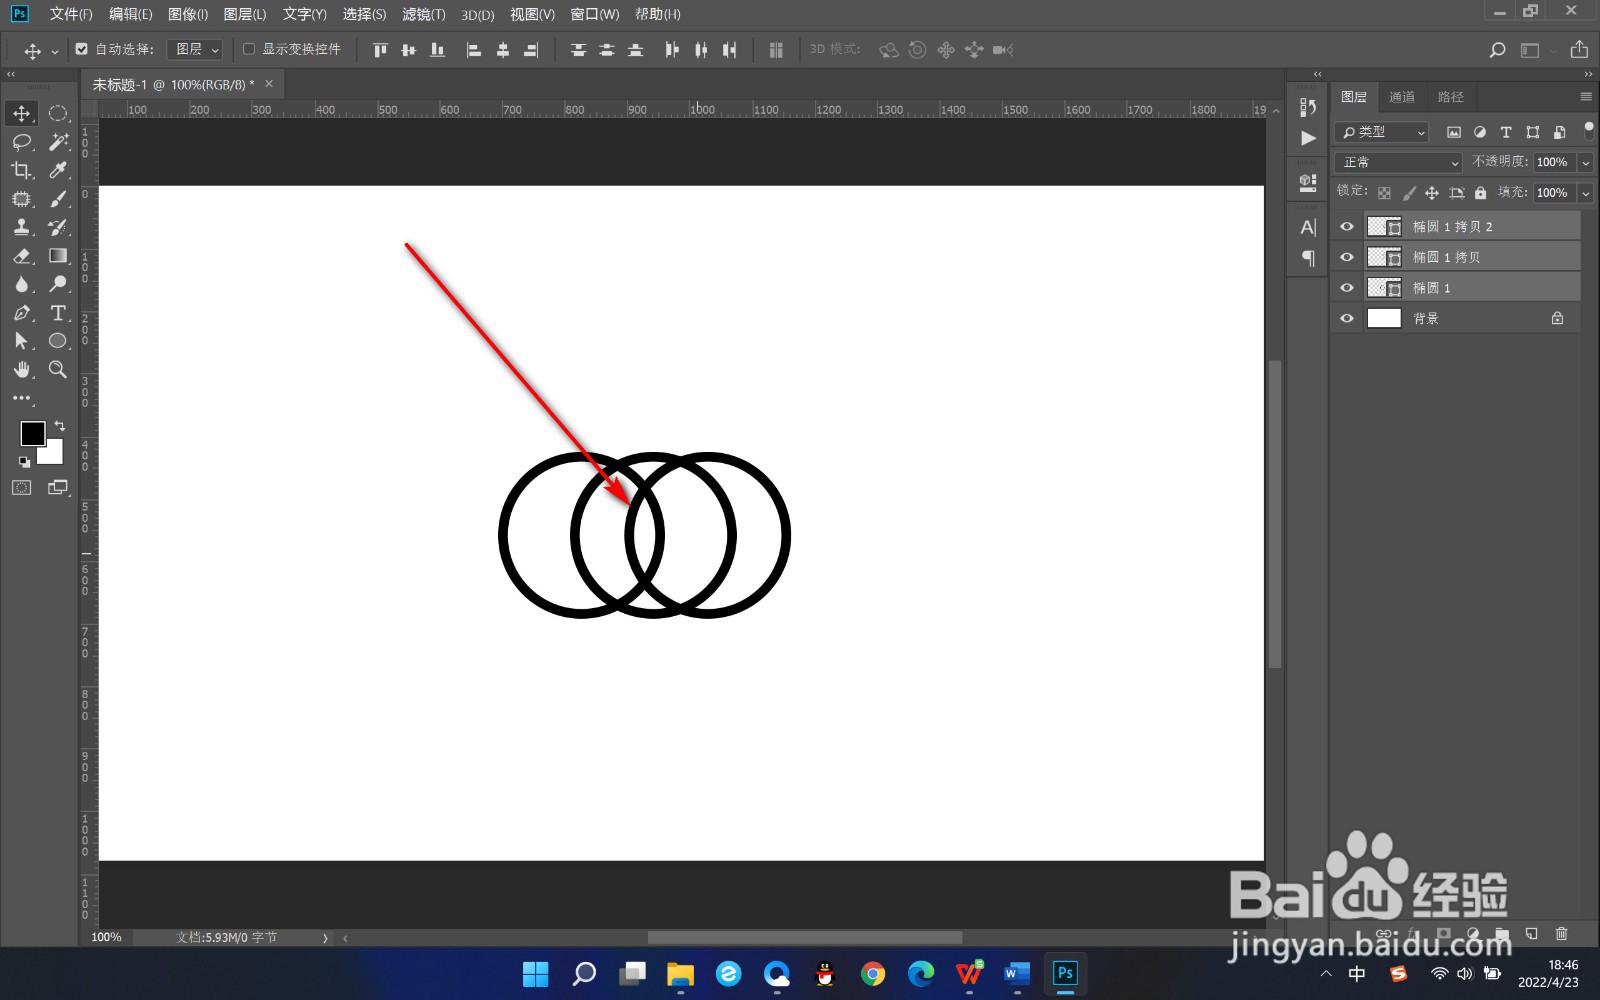Viewport: 1600px width, 1000px height.
Task: Switch to the 路径 tab
Action: [x=1450, y=97]
